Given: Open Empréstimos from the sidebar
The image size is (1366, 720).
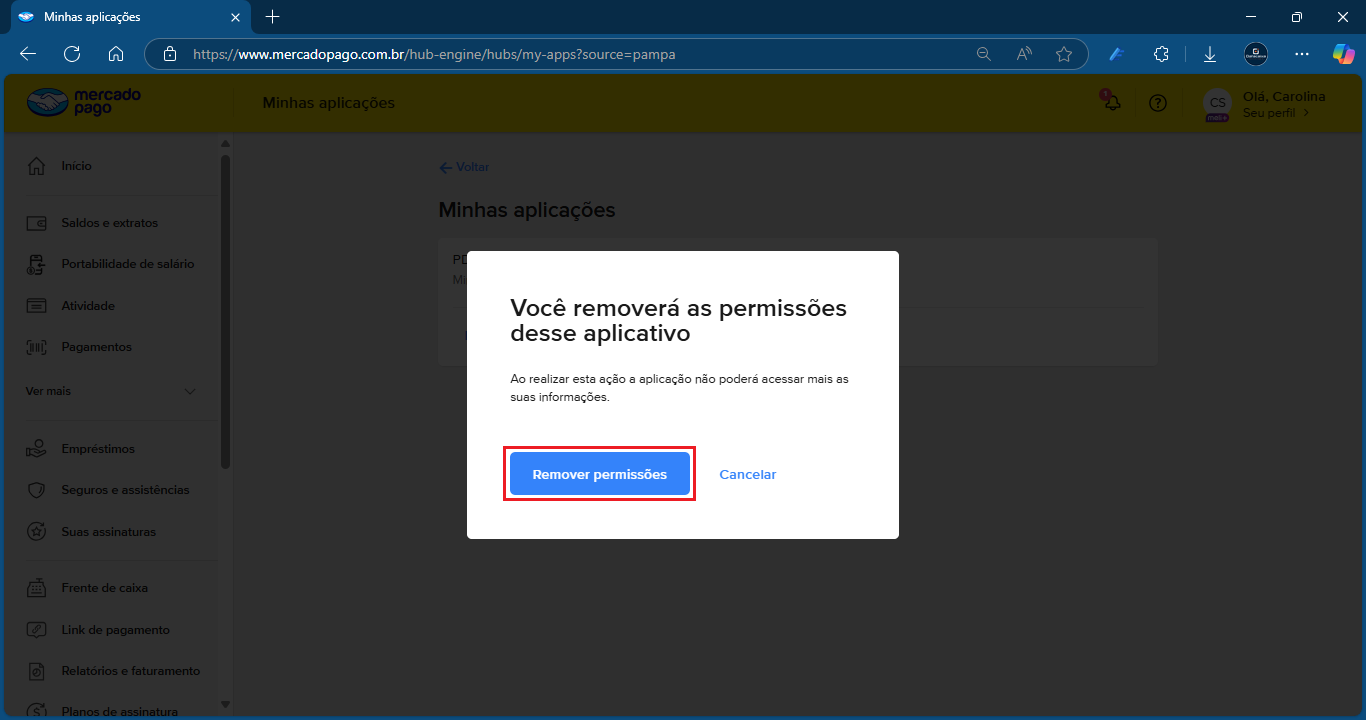Looking at the screenshot, I should [x=97, y=449].
